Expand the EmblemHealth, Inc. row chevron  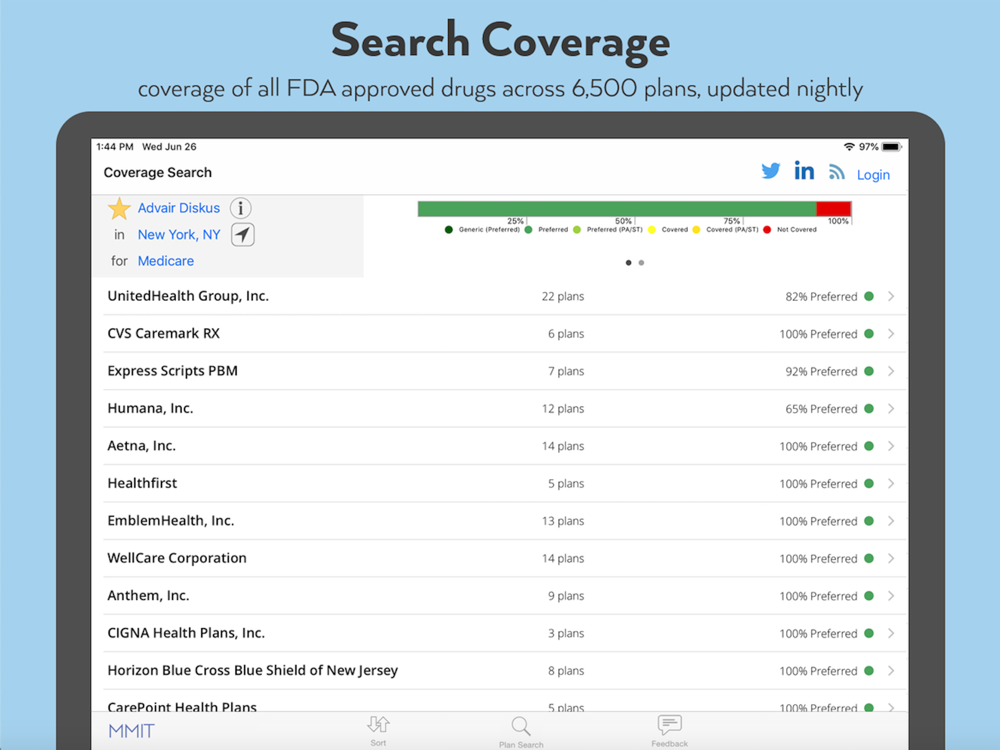pyautogui.click(x=891, y=521)
